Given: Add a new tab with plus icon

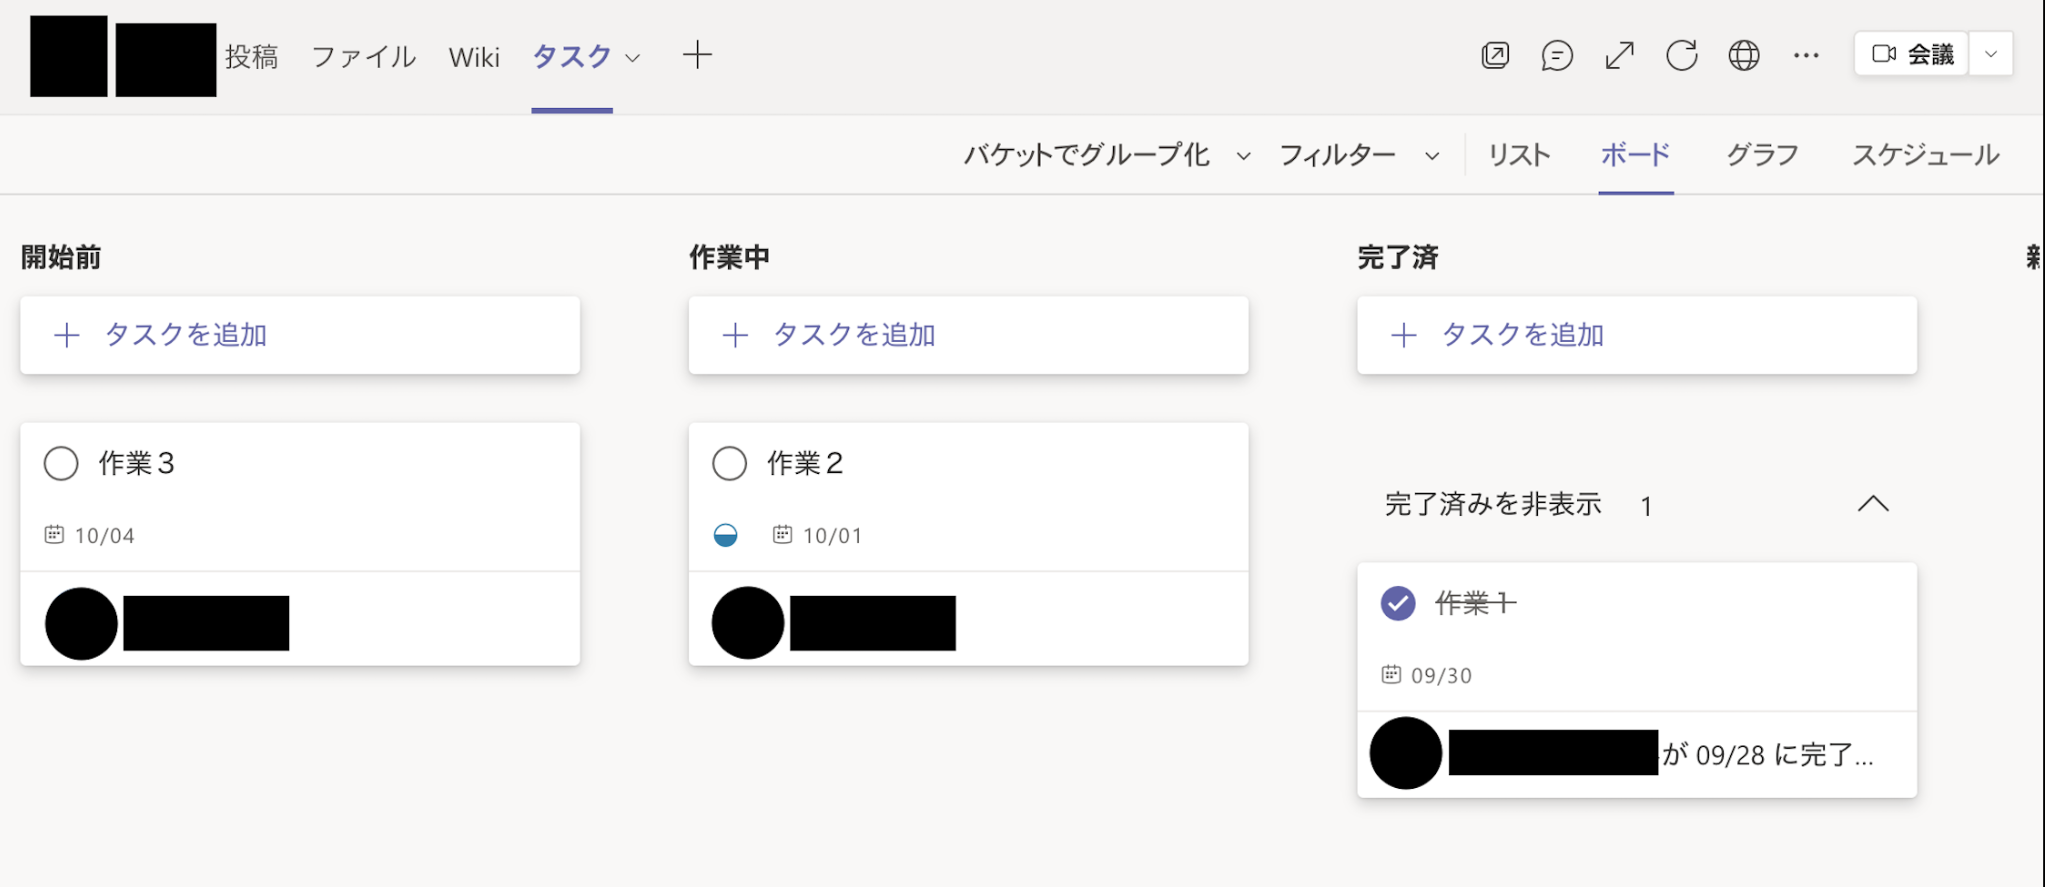Looking at the screenshot, I should tap(697, 55).
